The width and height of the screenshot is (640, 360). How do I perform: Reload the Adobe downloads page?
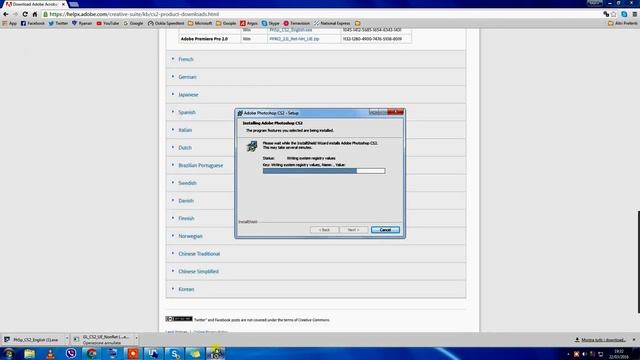pyautogui.click(x=25, y=14)
